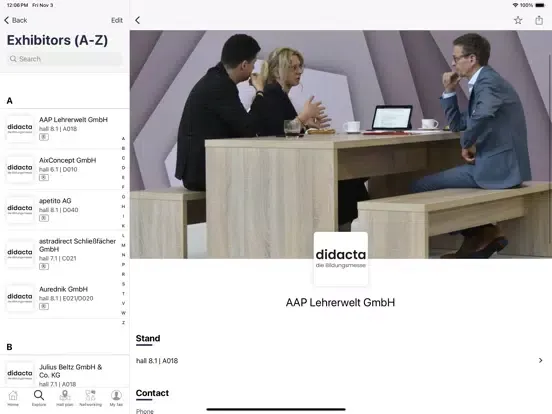Open the My fair tab

point(116,398)
